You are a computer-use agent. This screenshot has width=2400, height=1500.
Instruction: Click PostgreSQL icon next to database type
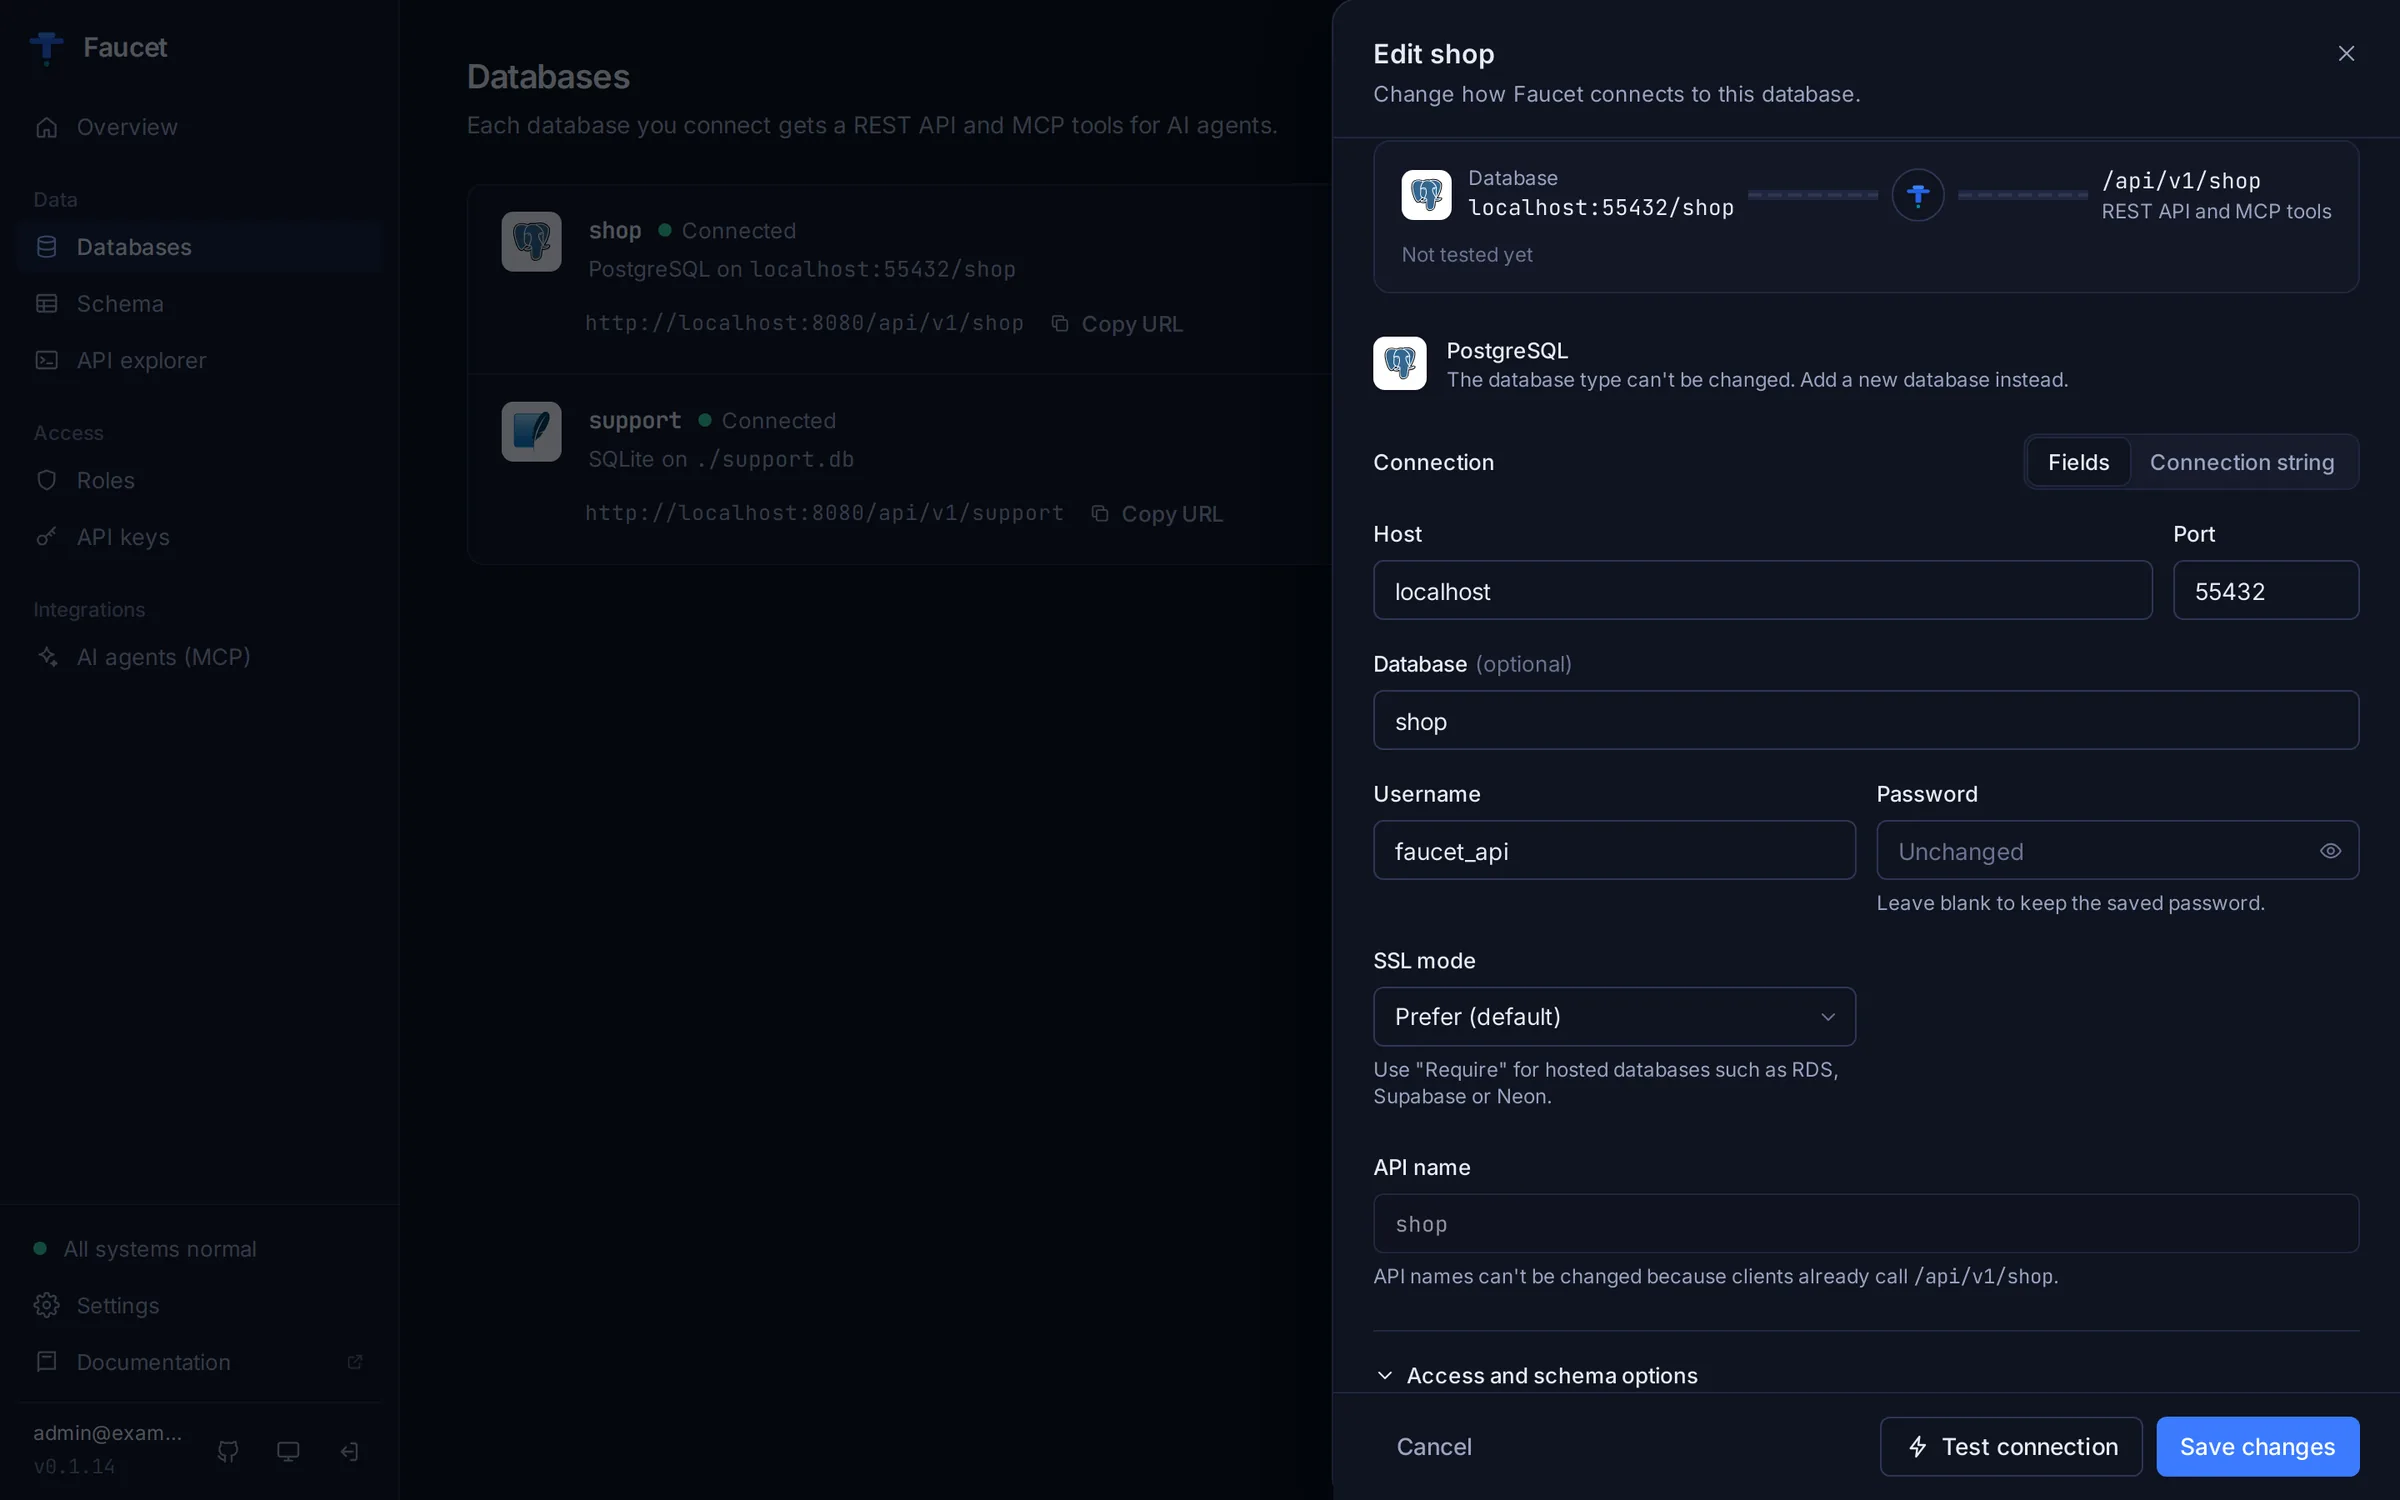coord(1400,363)
